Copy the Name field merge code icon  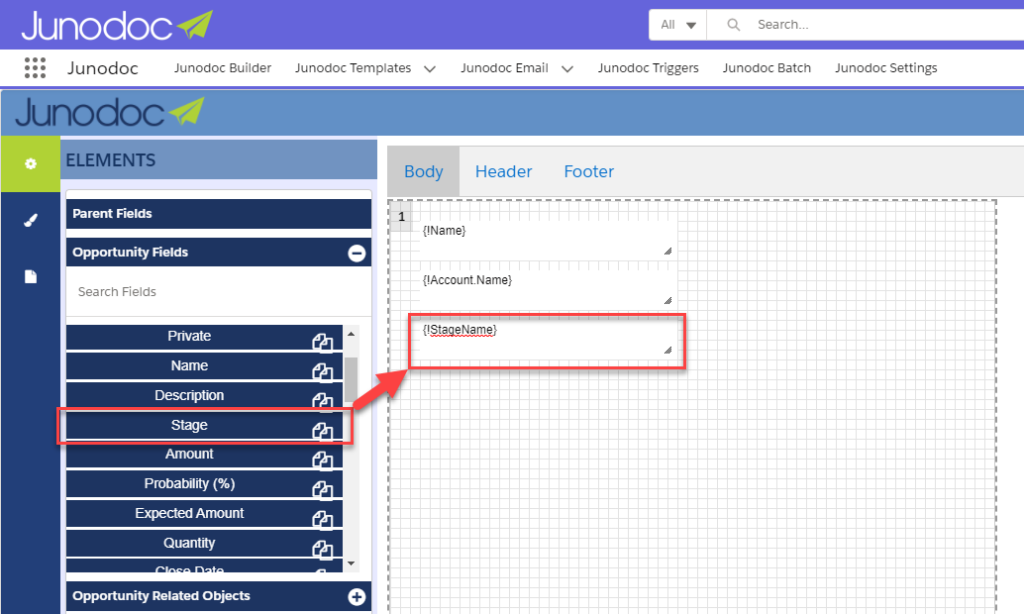(x=322, y=372)
